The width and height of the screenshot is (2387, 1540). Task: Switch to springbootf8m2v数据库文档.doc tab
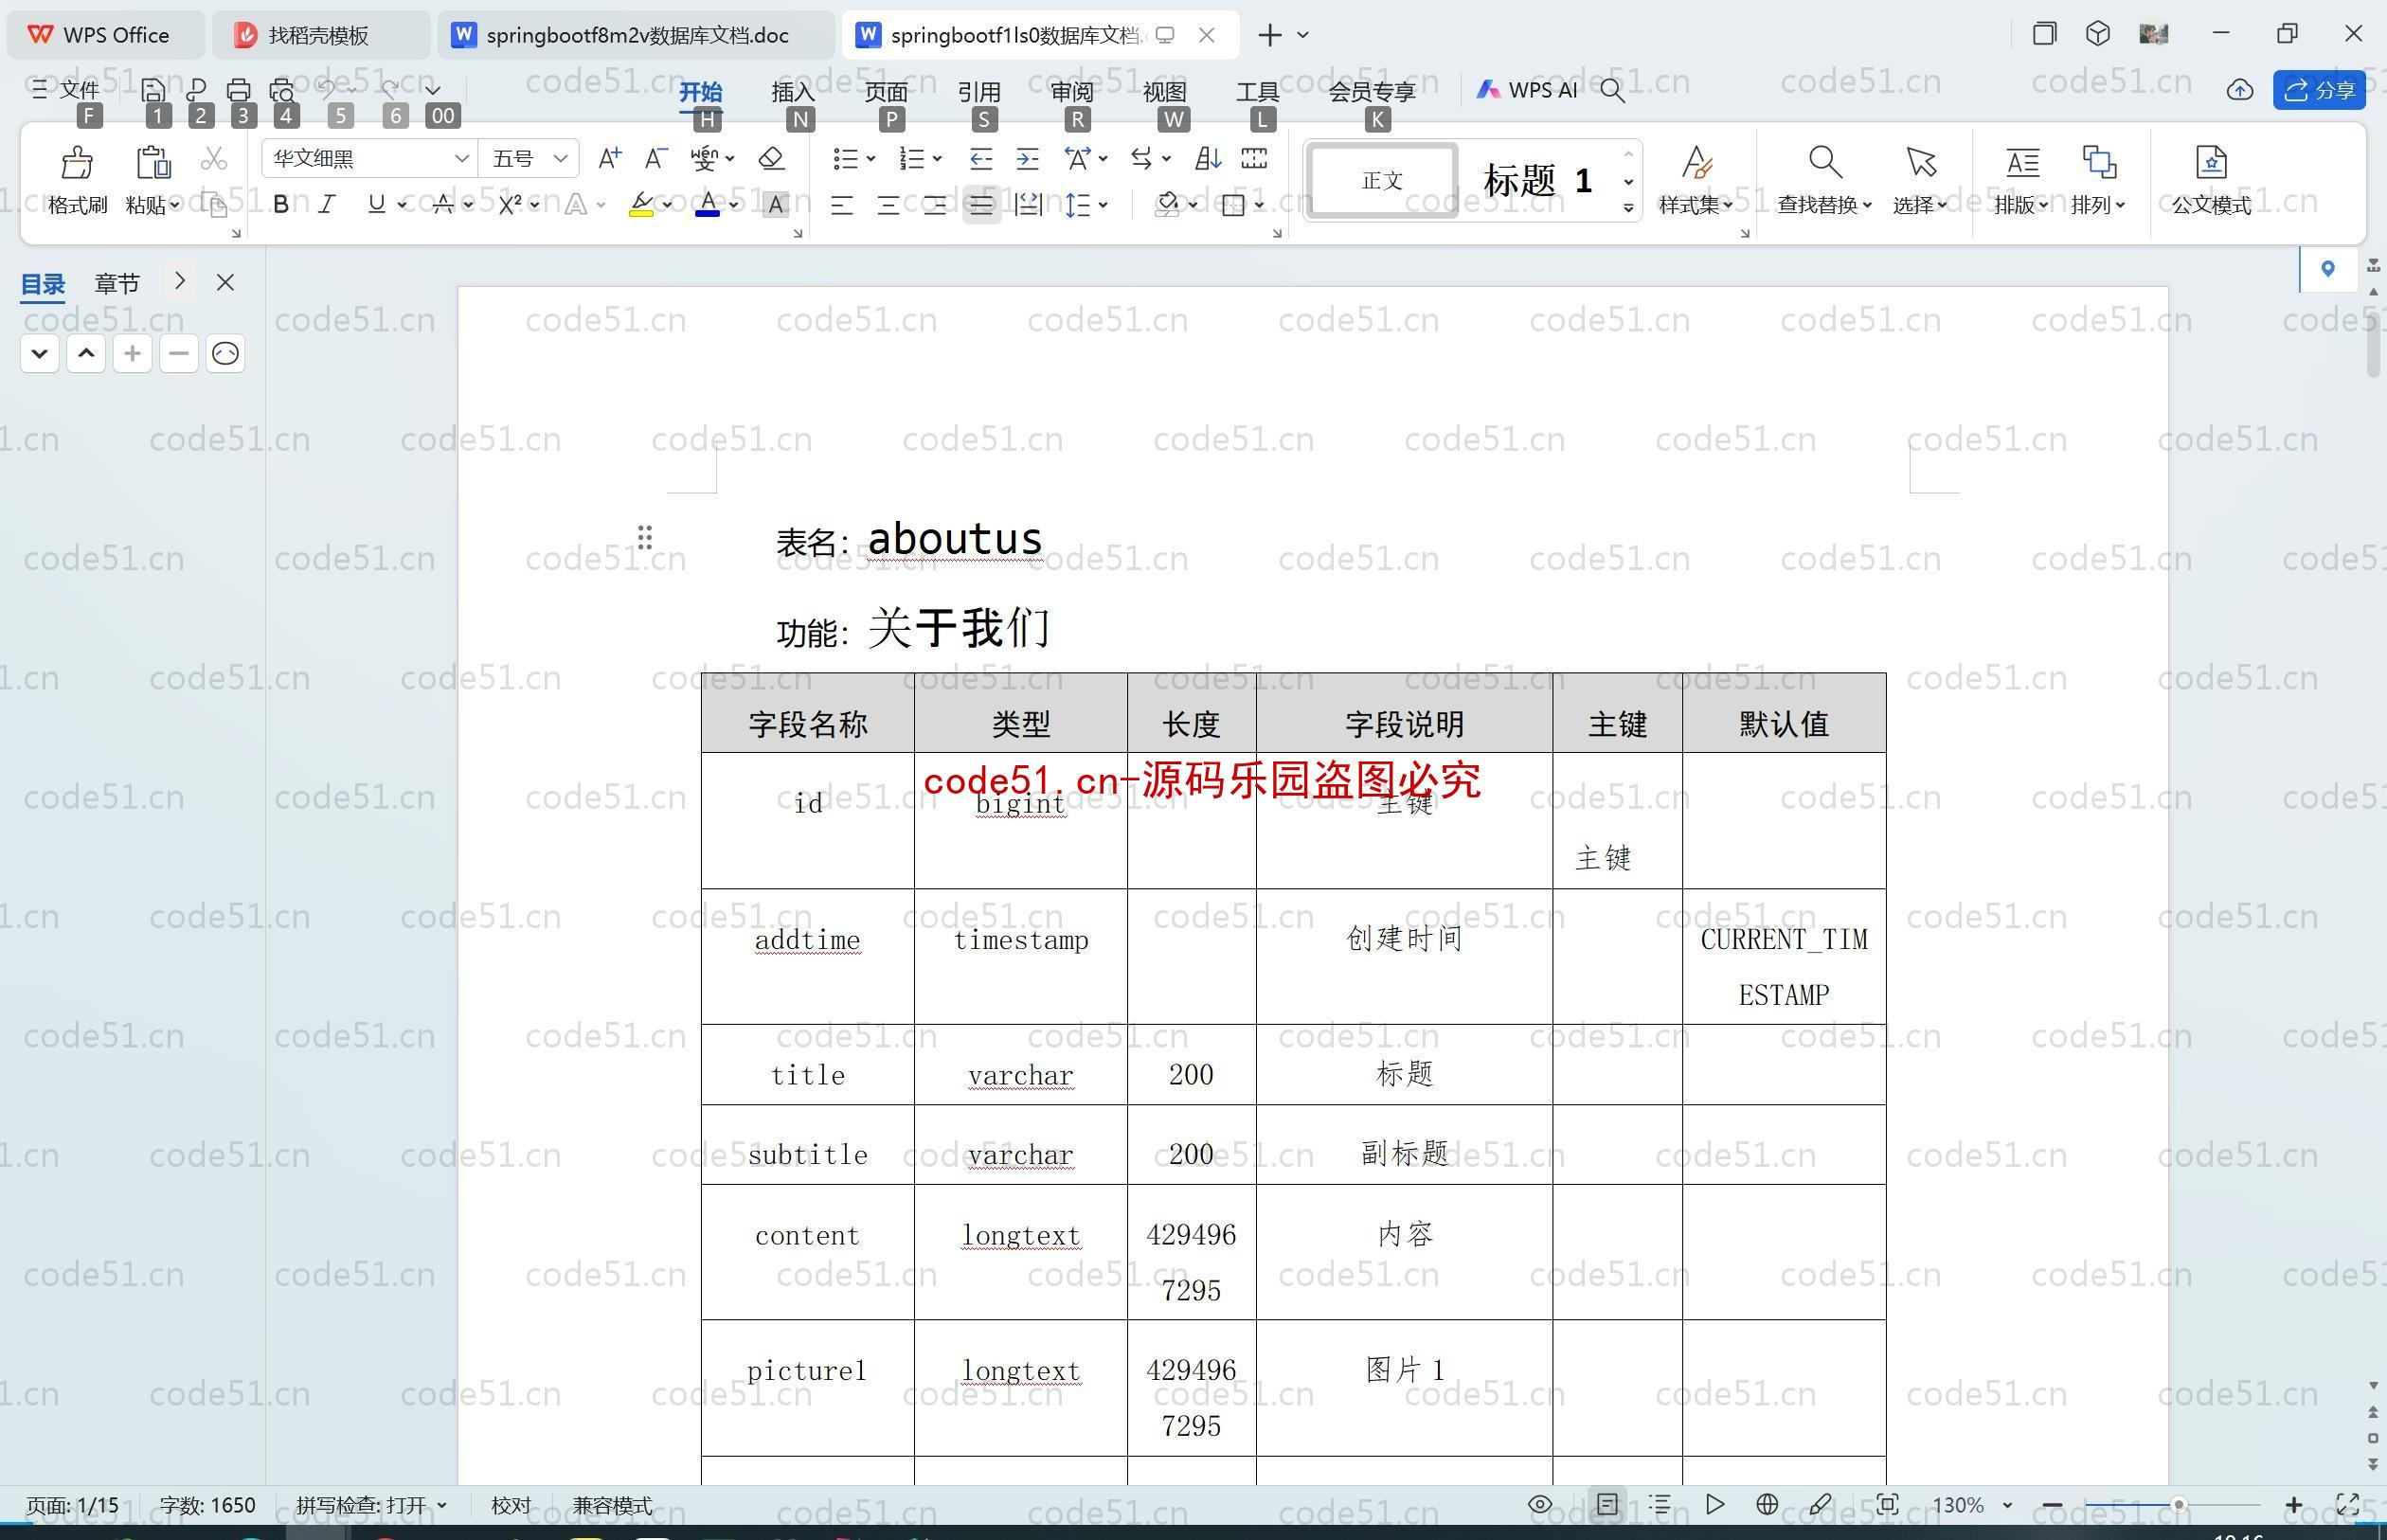(x=636, y=35)
